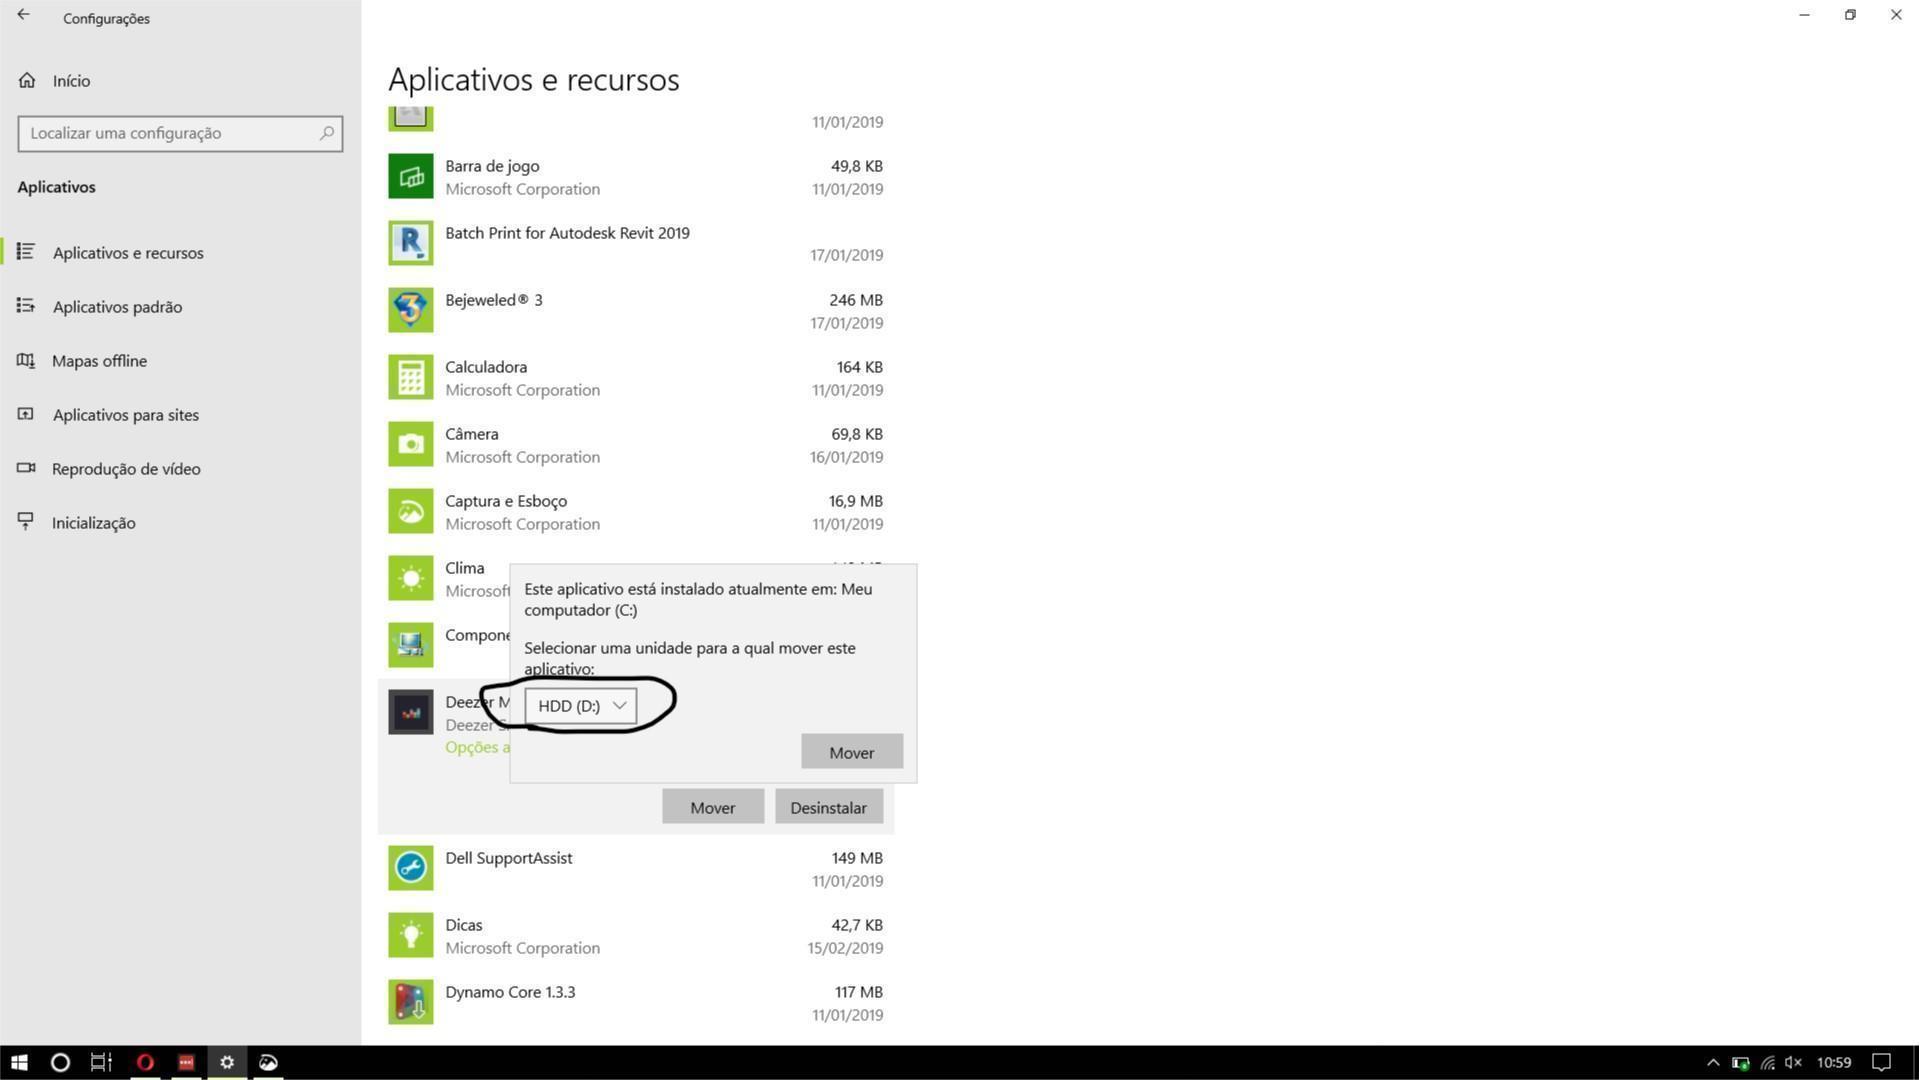This screenshot has width=1919, height=1080.
Task: Select the Dicas entry name
Action: tap(464, 925)
